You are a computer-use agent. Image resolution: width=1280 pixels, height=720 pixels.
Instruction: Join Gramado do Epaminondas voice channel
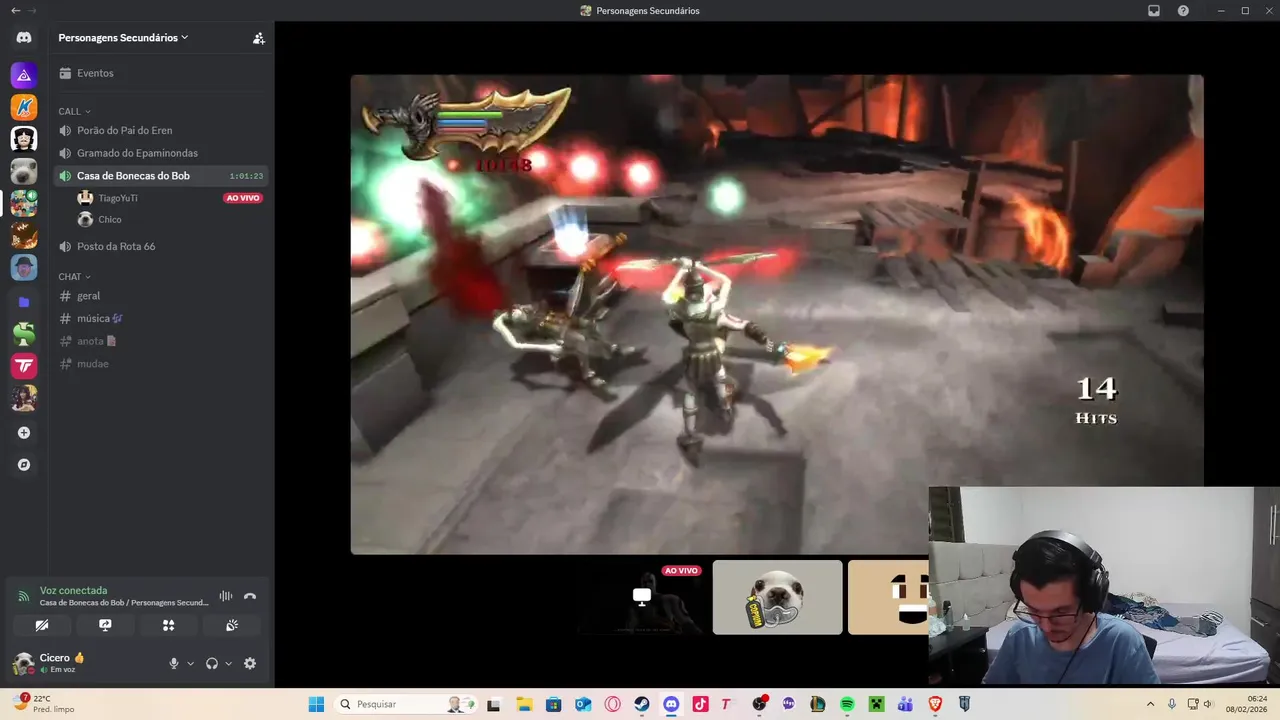tap(161, 153)
